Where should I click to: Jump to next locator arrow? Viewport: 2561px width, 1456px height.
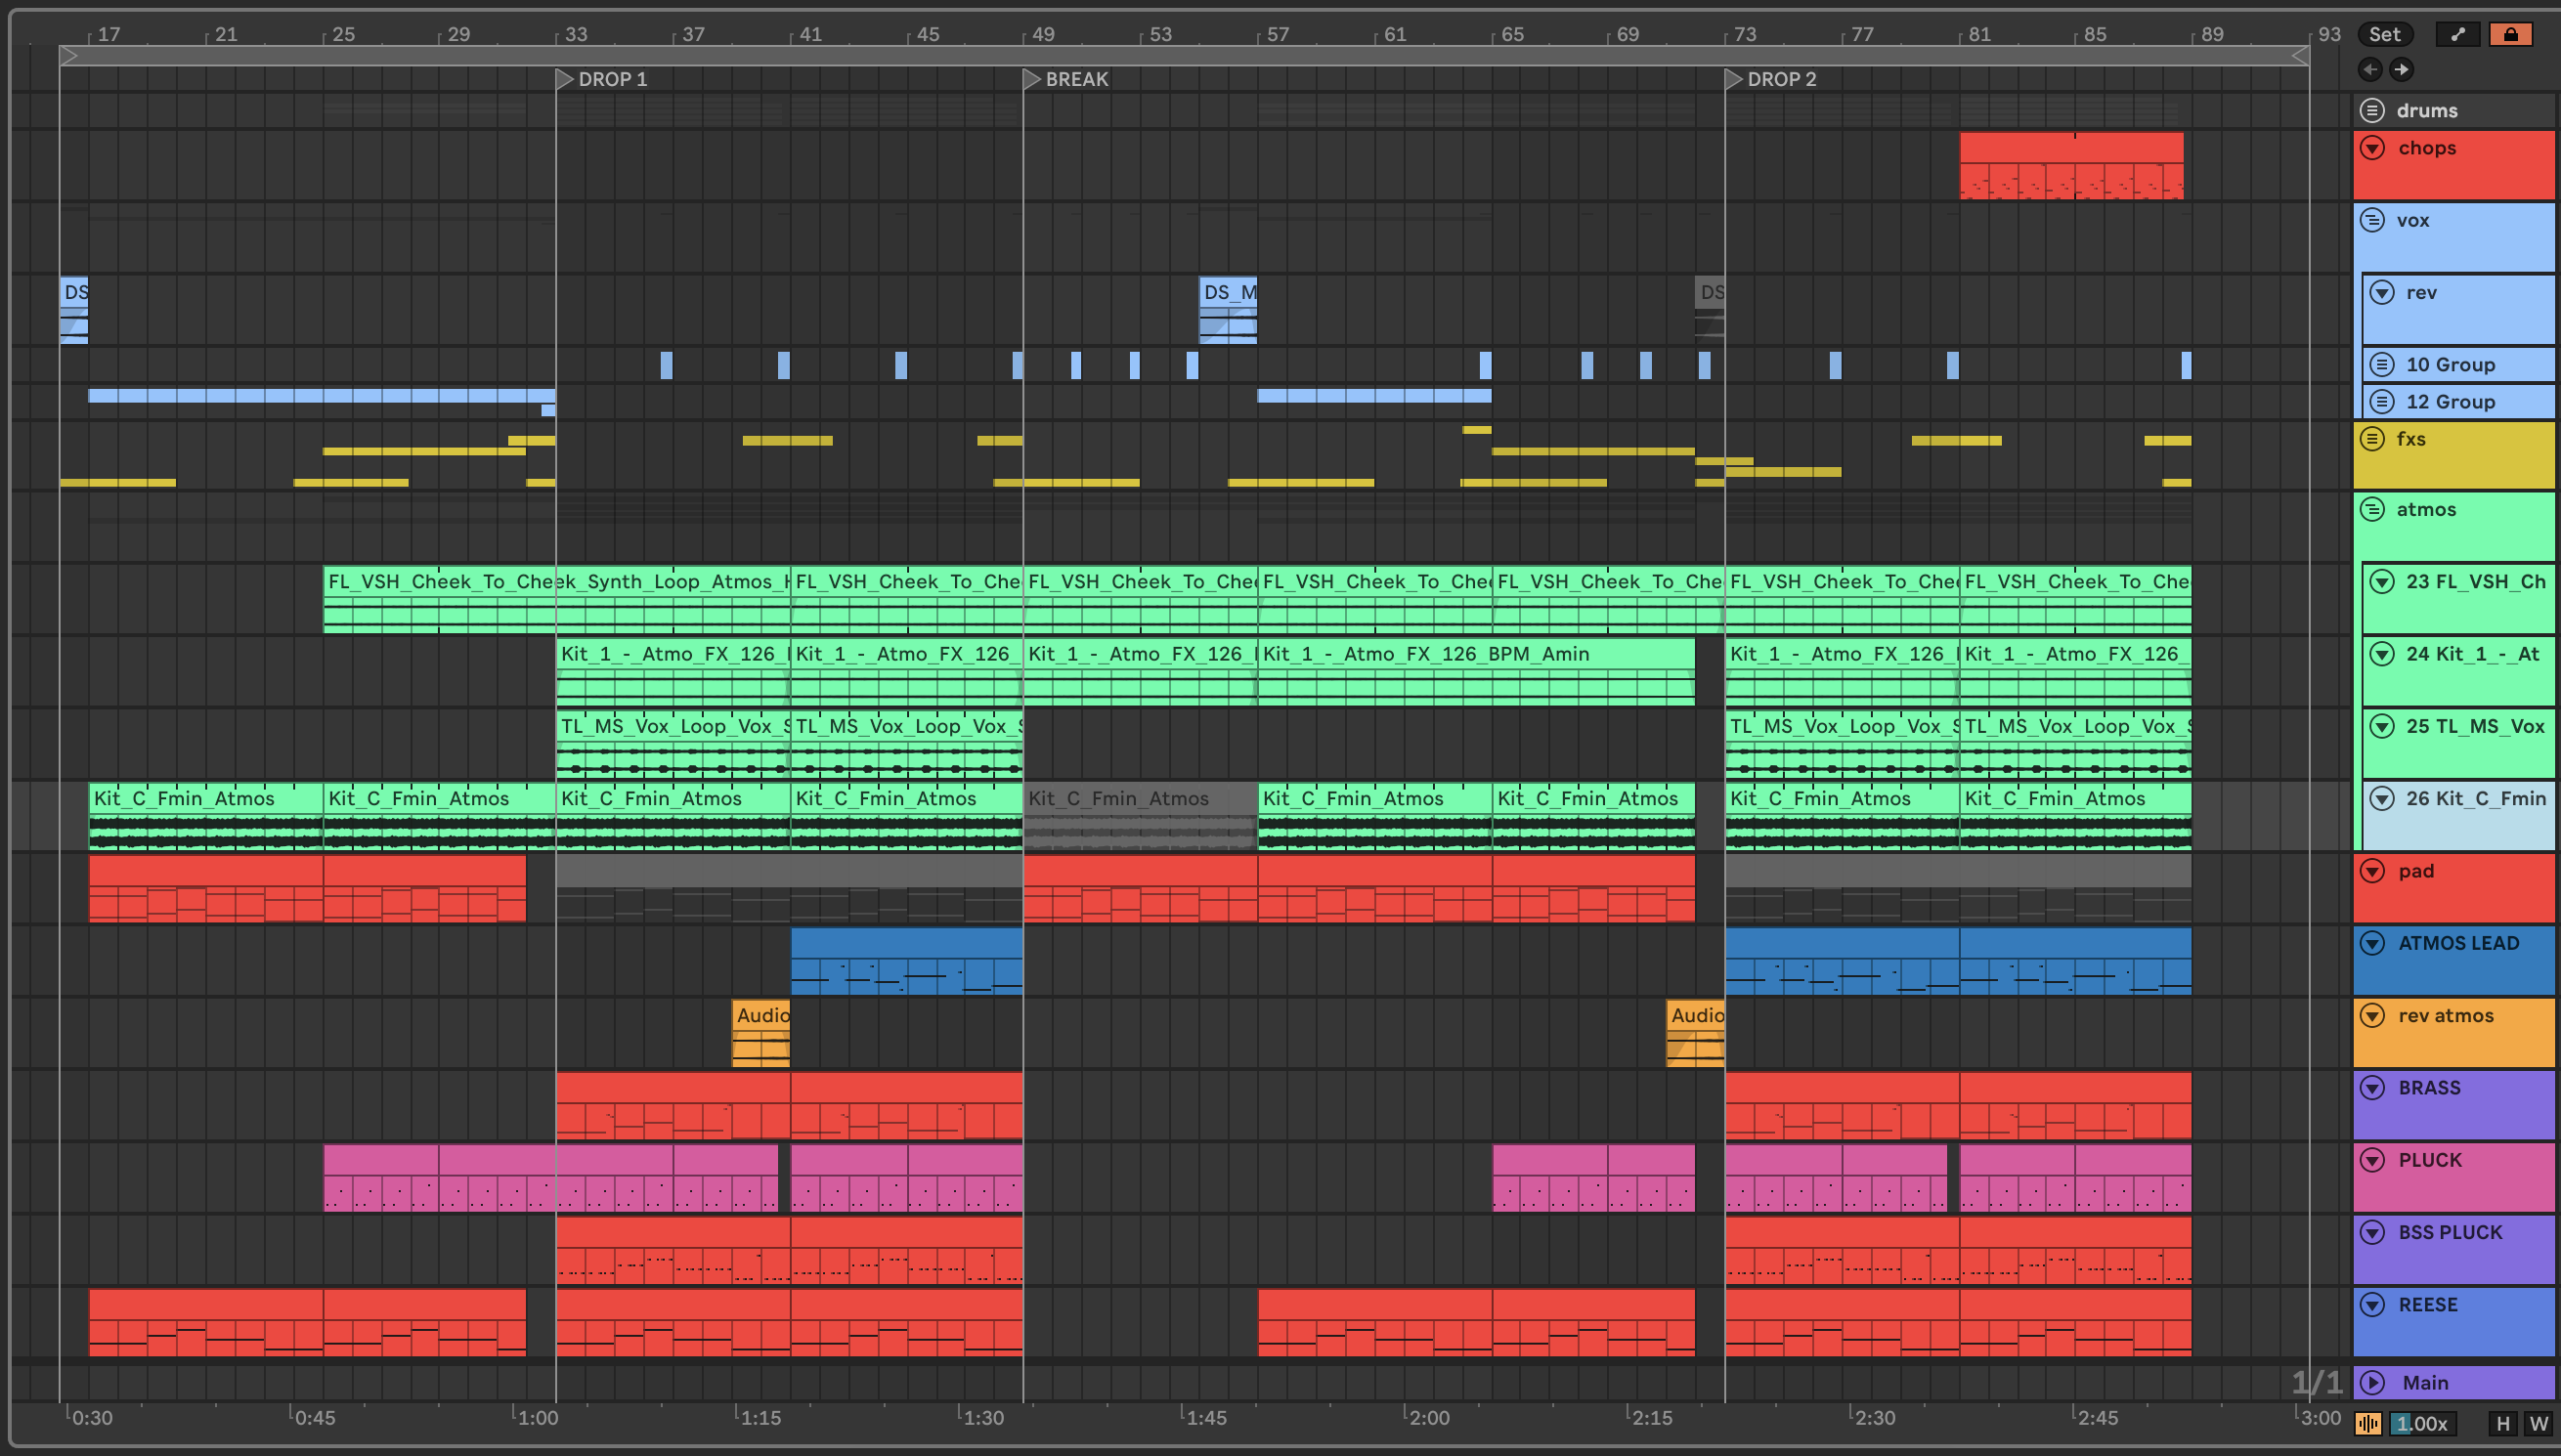pyautogui.click(x=2401, y=69)
